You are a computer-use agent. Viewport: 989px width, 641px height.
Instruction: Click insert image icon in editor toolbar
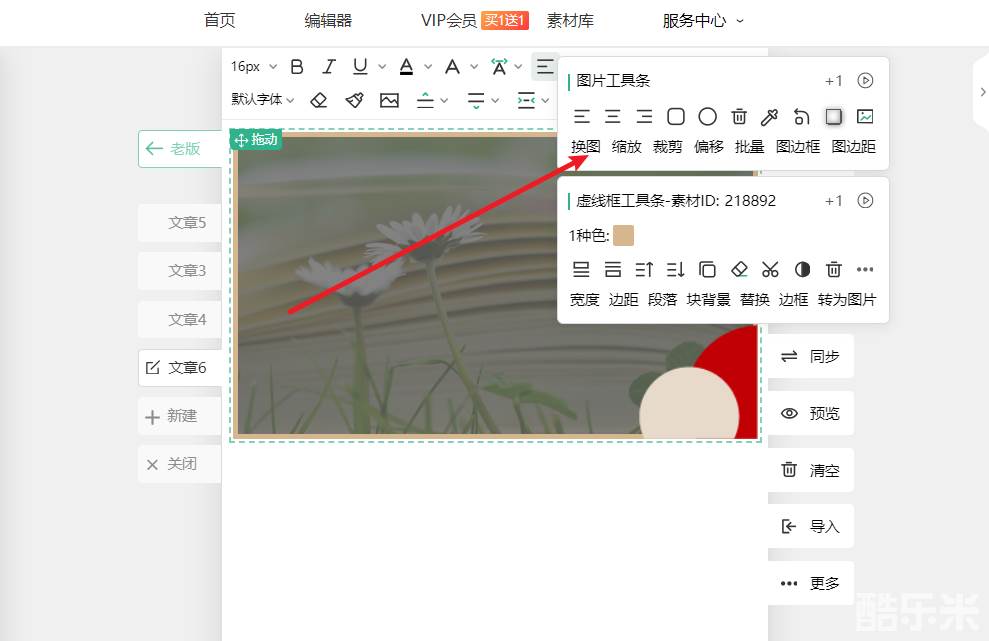[389, 100]
